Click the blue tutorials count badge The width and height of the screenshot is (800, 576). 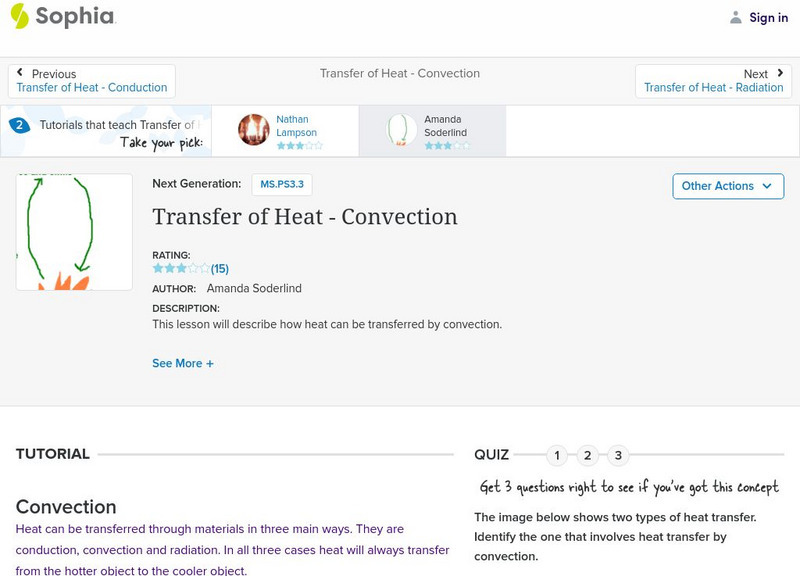(x=19, y=125)
